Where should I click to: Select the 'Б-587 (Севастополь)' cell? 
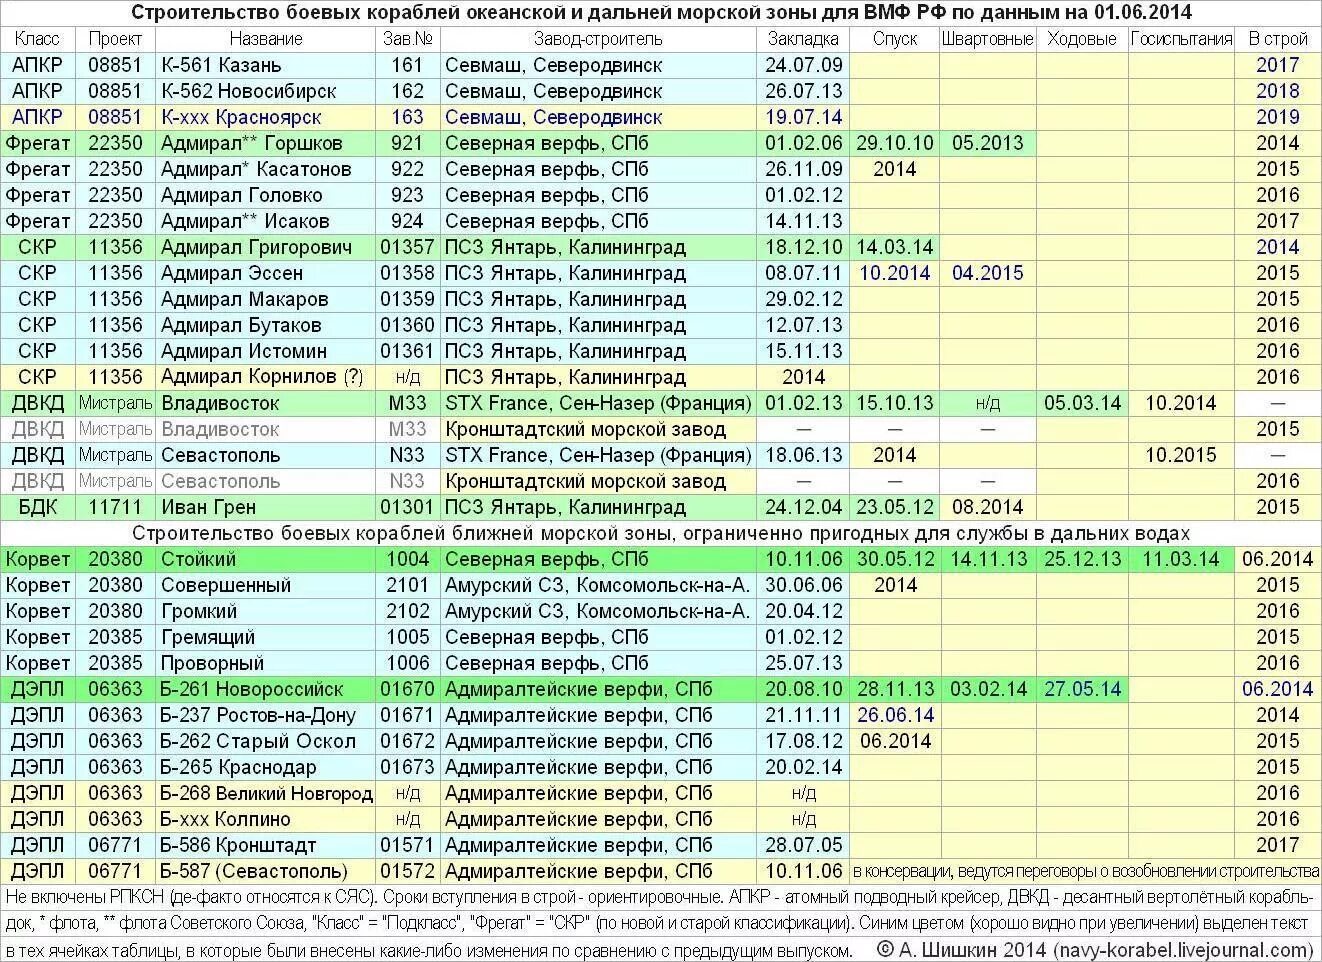point(266,871)
